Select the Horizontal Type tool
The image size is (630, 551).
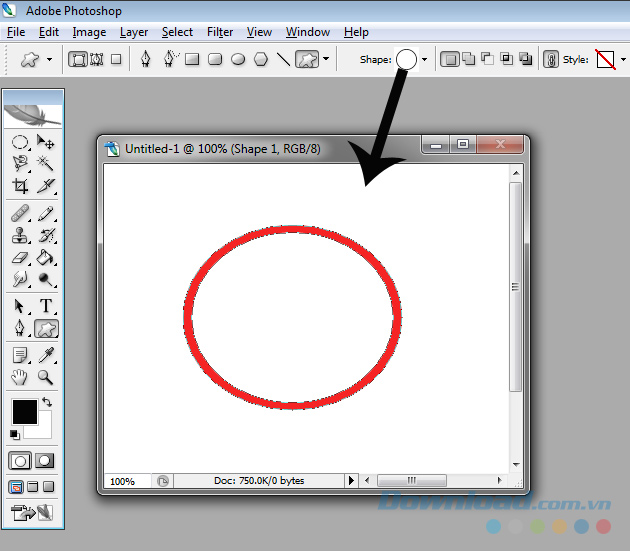pos(46,306)
